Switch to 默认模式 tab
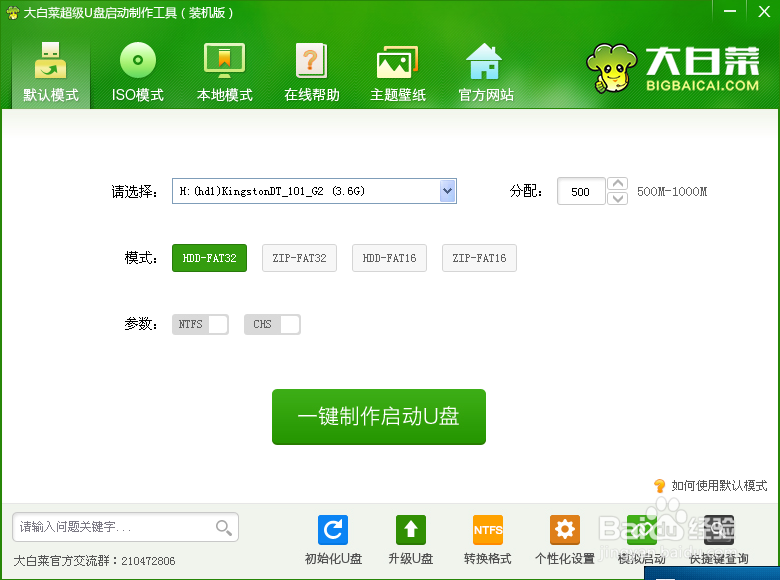780x580 pixels. pyautogui.click(x=51, y=72)
